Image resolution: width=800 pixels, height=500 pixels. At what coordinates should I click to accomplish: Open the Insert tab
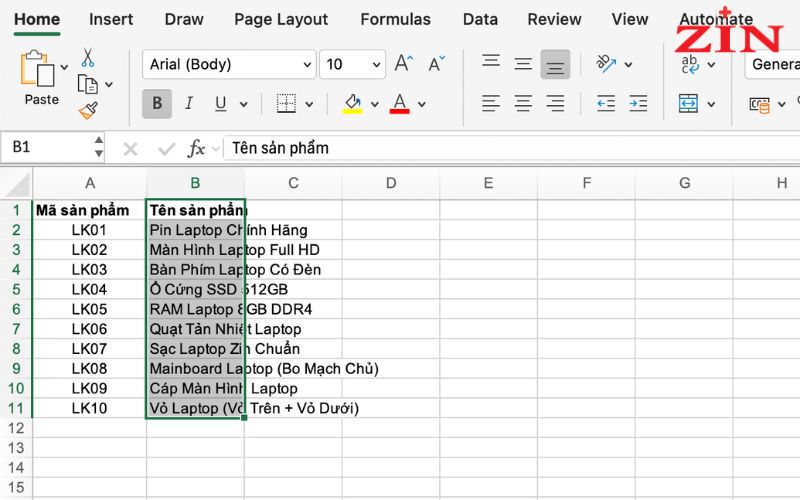pyautogui.click(x=111, y=19)
